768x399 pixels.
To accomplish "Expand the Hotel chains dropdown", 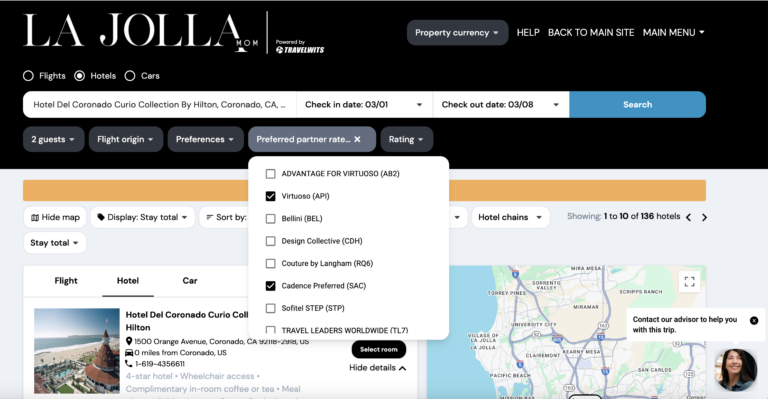I will tap(510, 217).
